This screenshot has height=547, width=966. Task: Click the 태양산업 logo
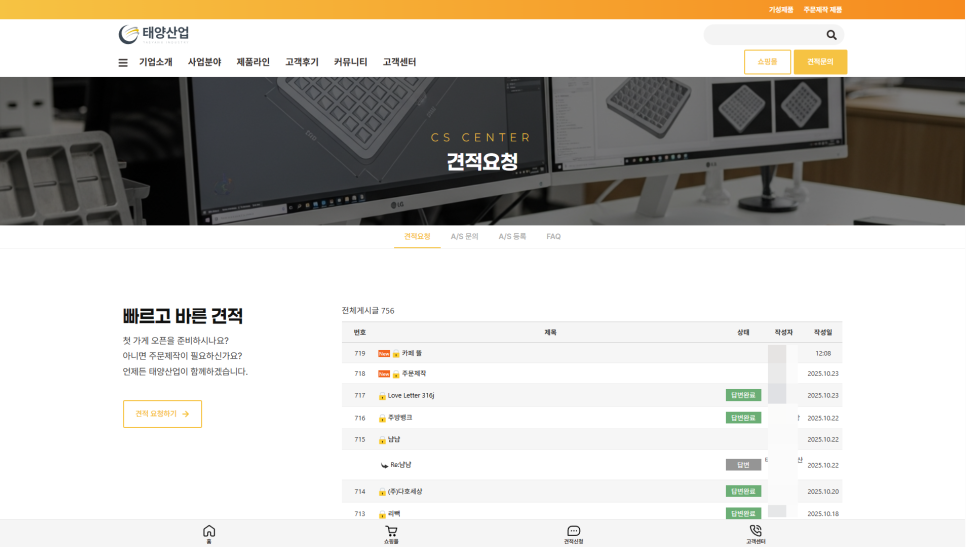tap(154, 34)
